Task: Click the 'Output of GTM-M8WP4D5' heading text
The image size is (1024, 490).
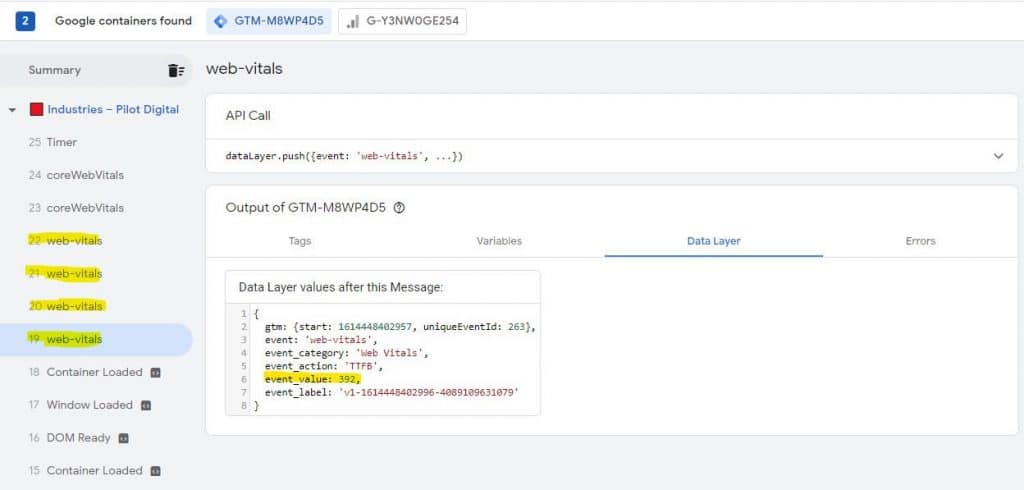Action: [x=306, y=208]
